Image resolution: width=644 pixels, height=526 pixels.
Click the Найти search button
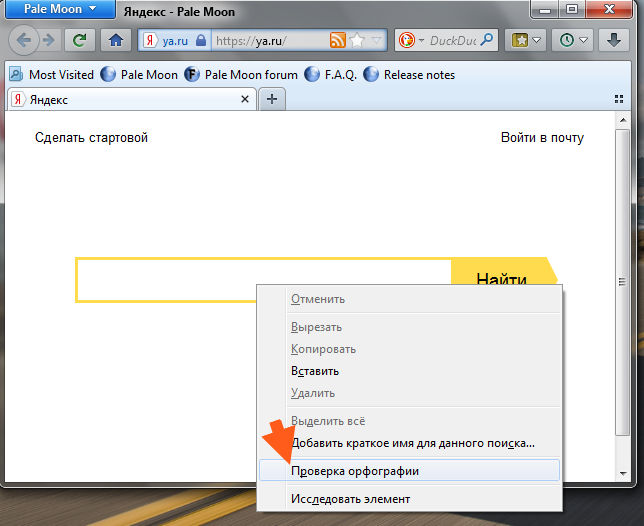pyautogui.click(x=504, y=272)
